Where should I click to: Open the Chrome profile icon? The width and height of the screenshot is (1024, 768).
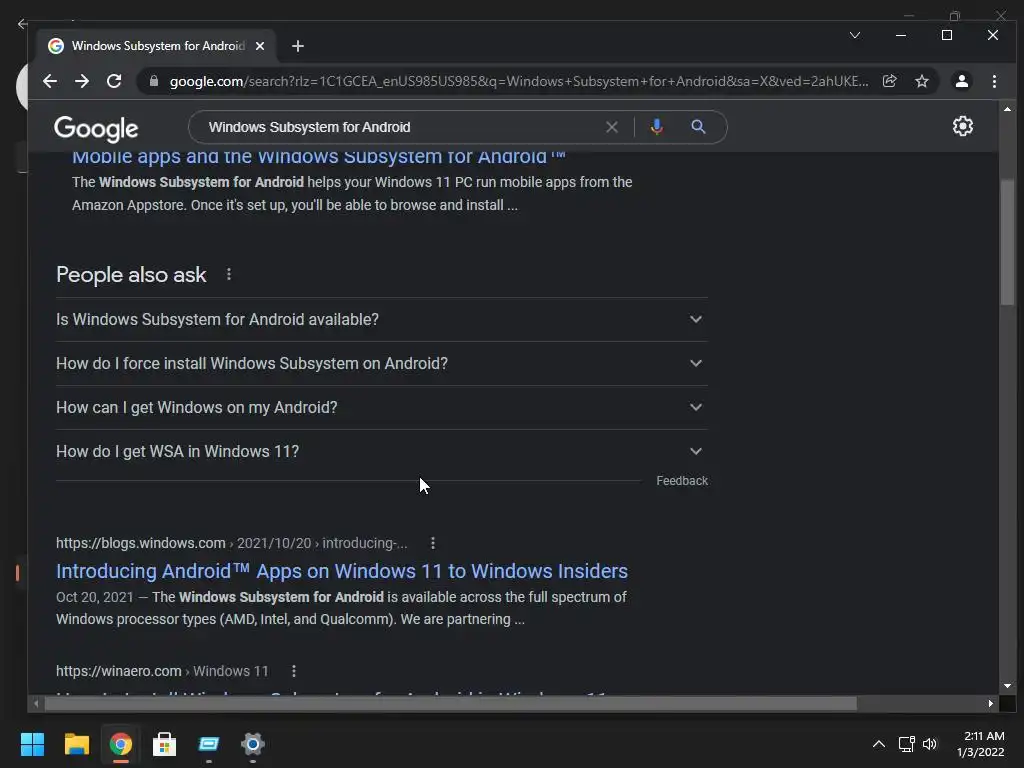(x=961, y=81)
